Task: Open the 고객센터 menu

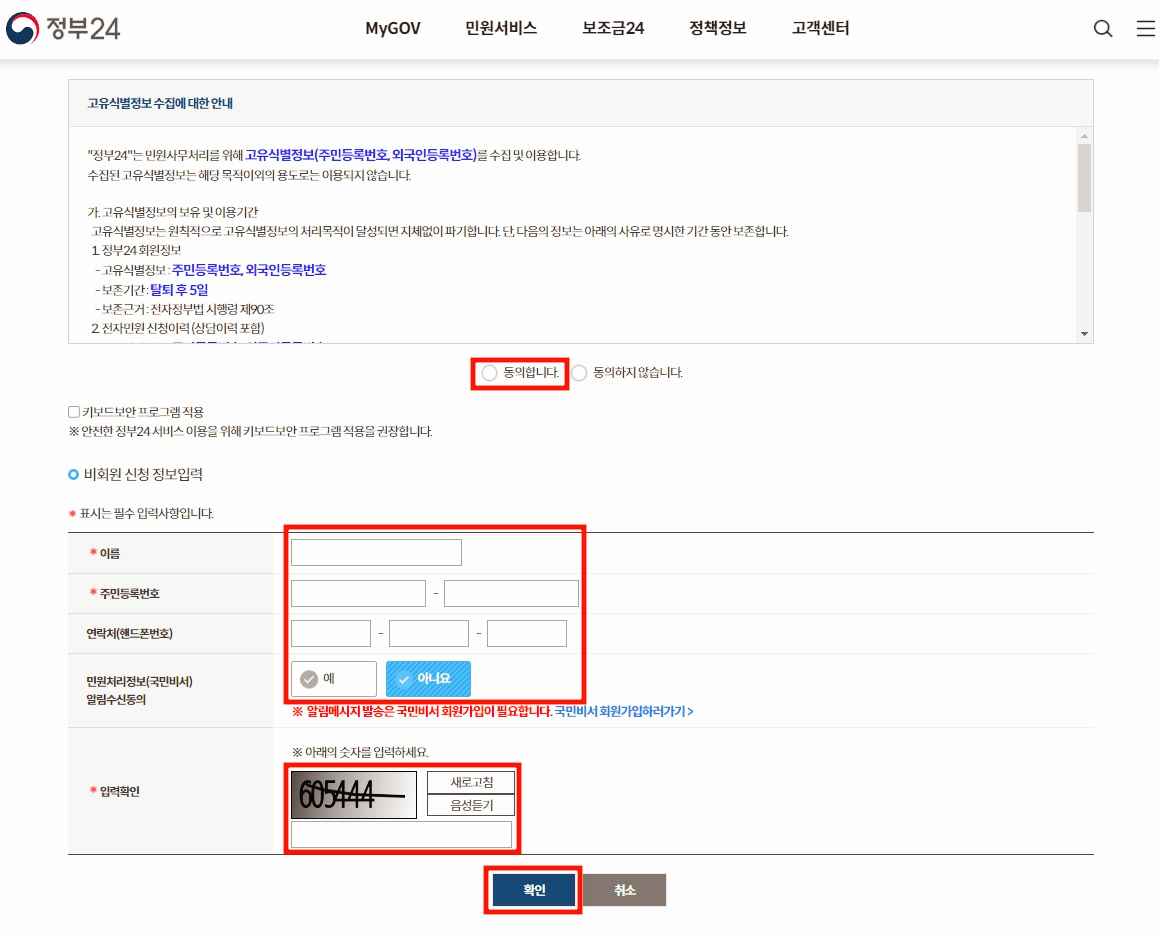Action: click(x=819, y=29)
